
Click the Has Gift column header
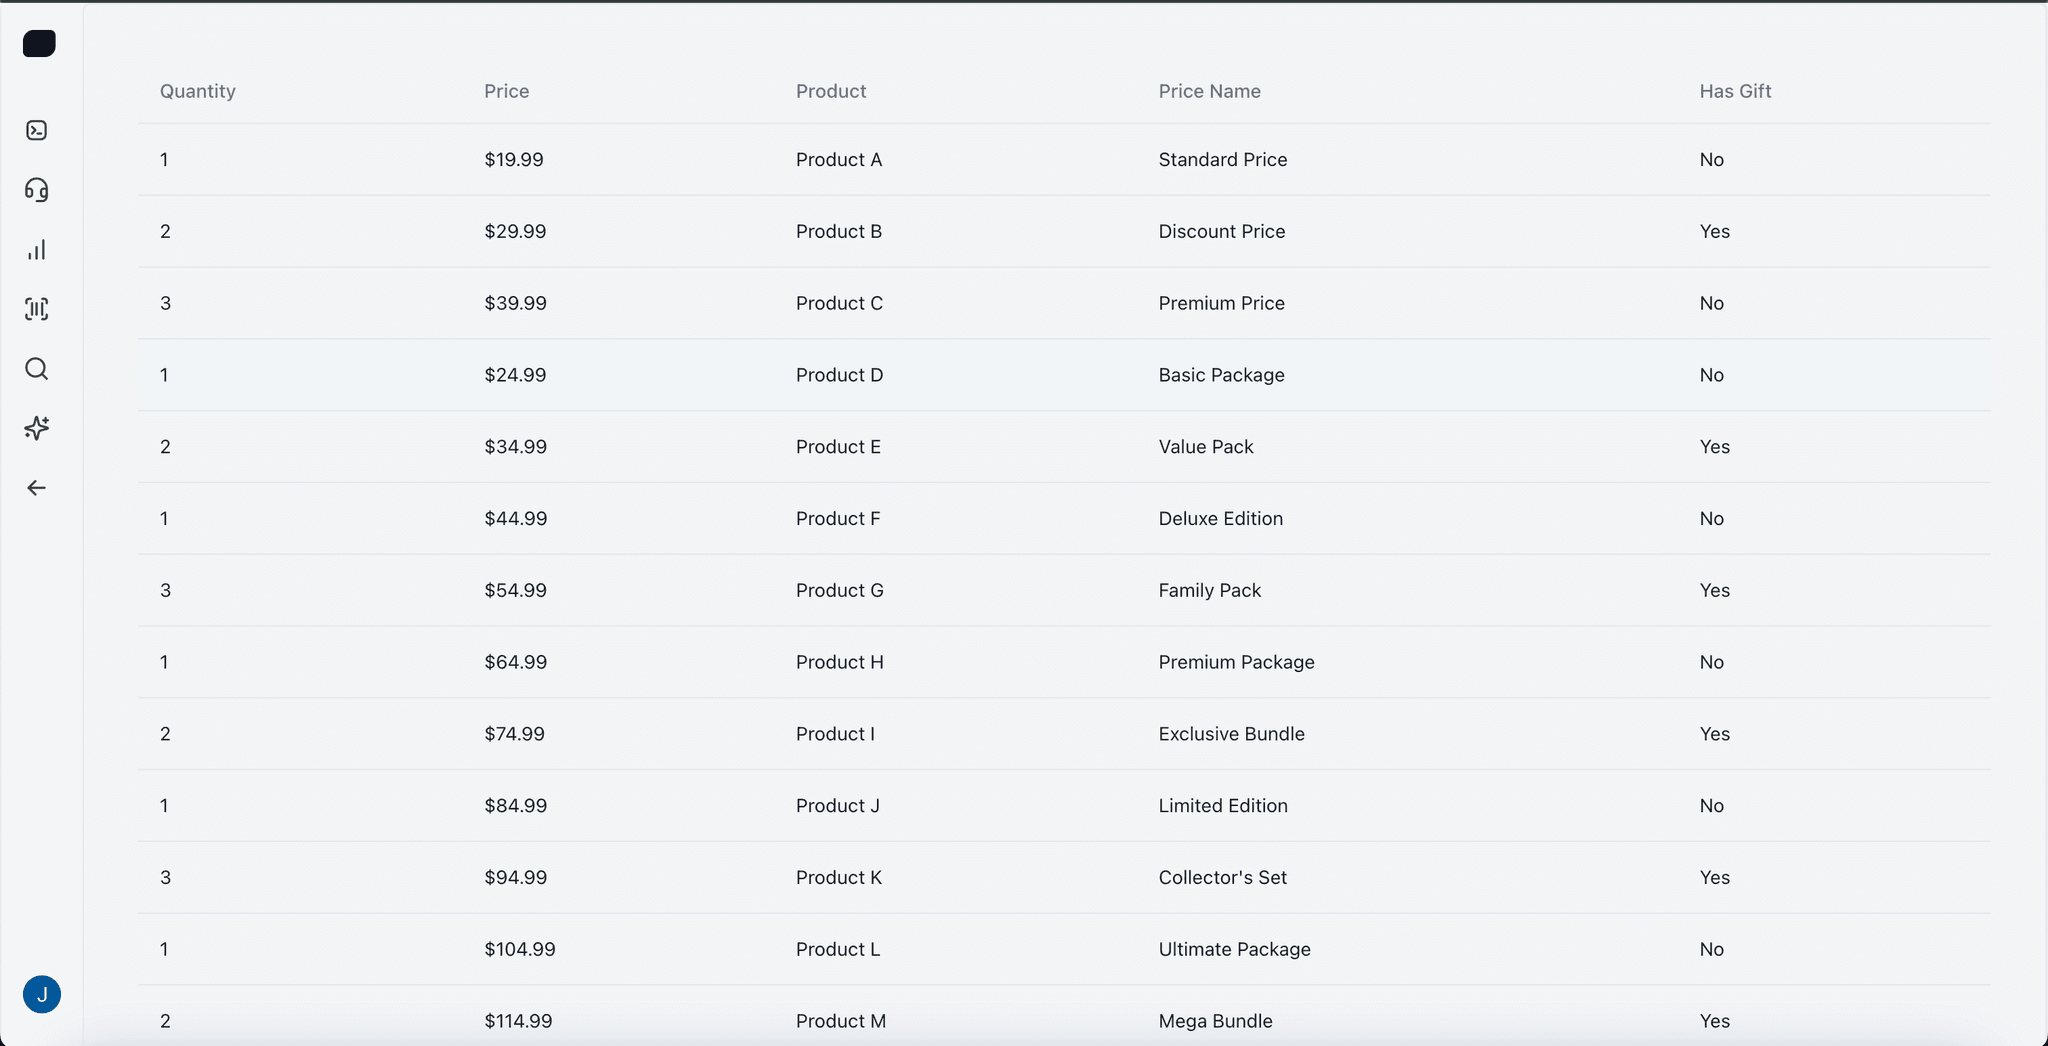[x=1735, y=91]
